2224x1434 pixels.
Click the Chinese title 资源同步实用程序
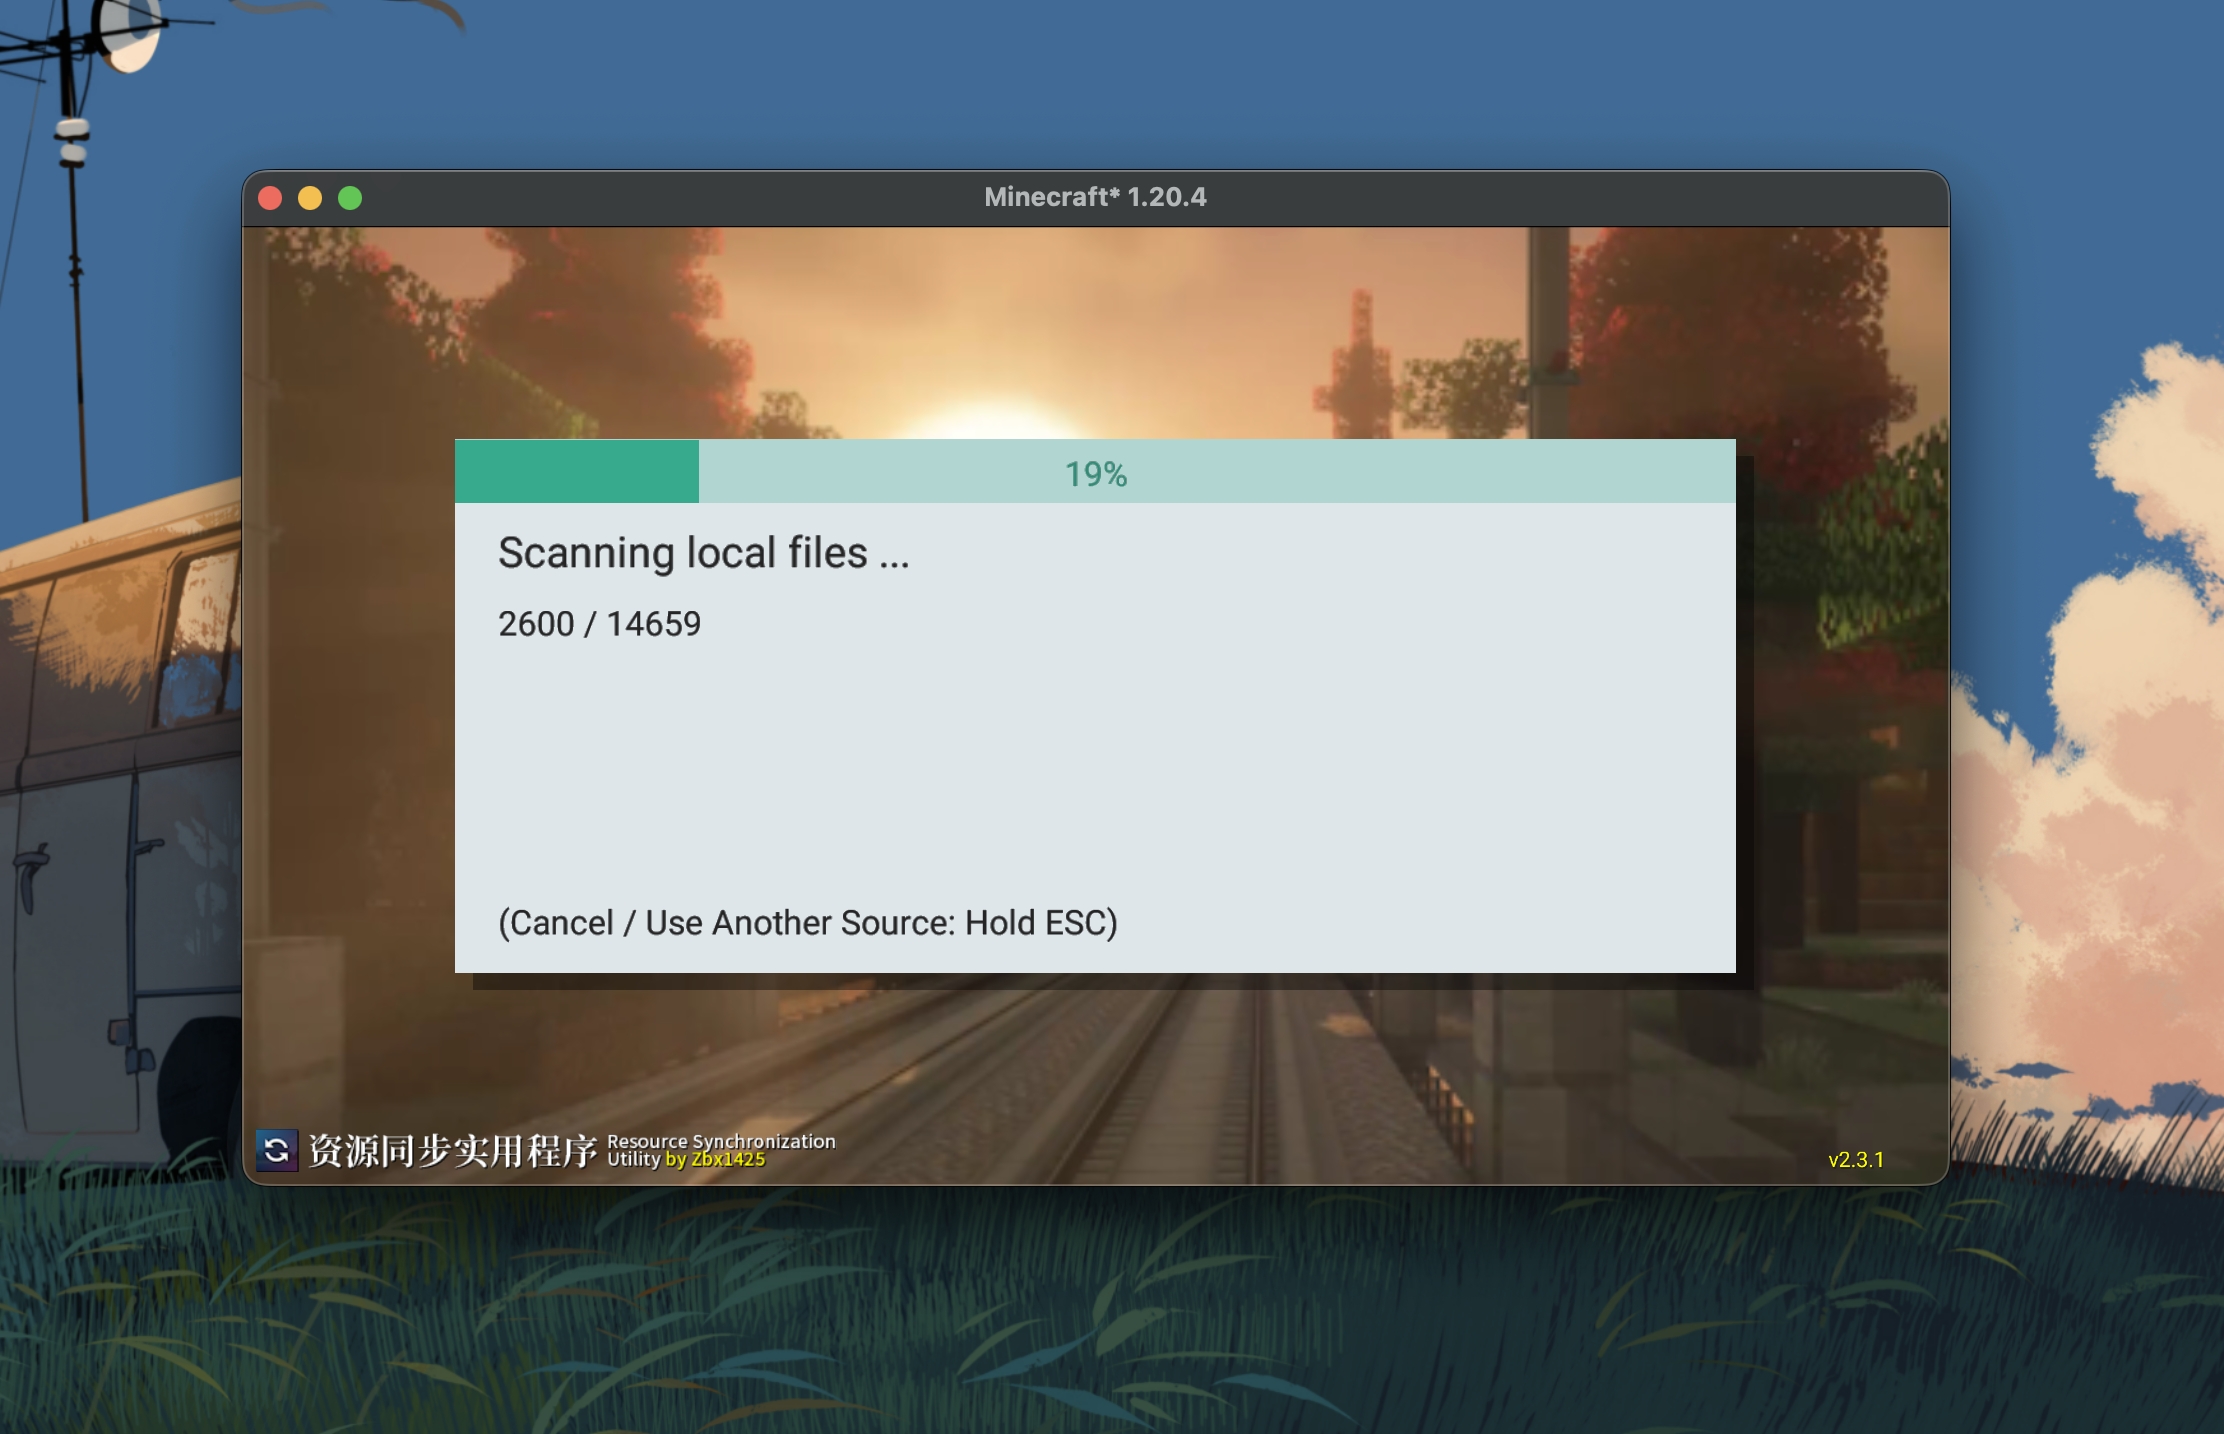[452, 1151]
